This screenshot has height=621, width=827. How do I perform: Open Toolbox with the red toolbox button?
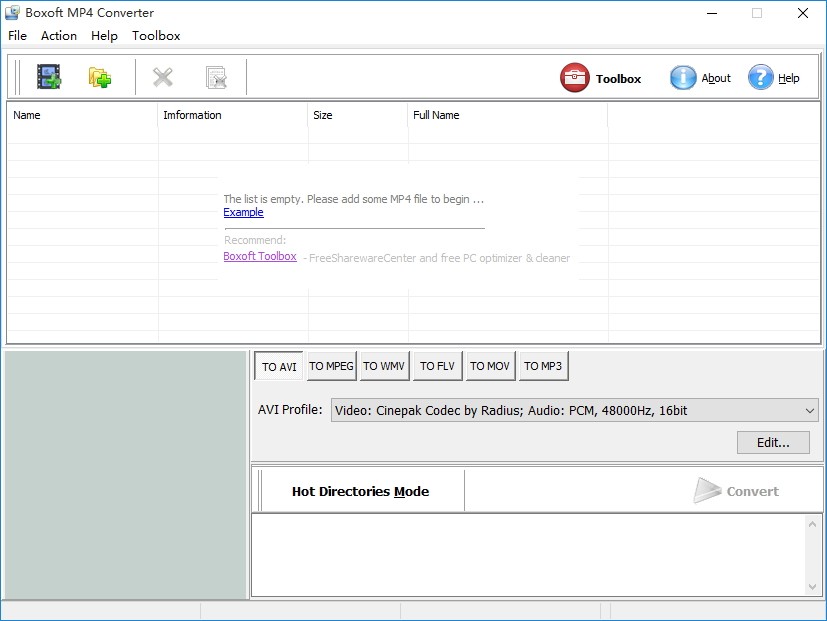coord(601,78)
